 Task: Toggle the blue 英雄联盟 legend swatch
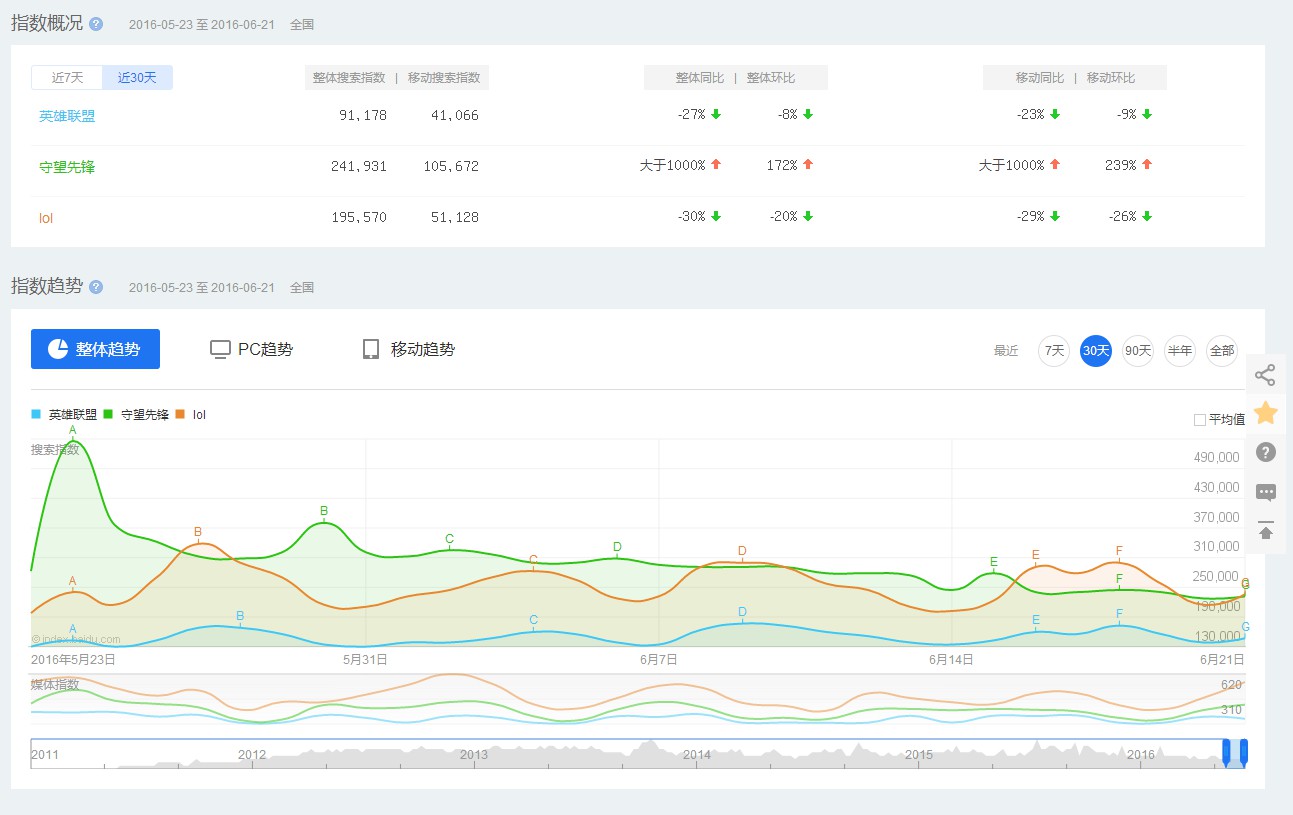[37, 414]
